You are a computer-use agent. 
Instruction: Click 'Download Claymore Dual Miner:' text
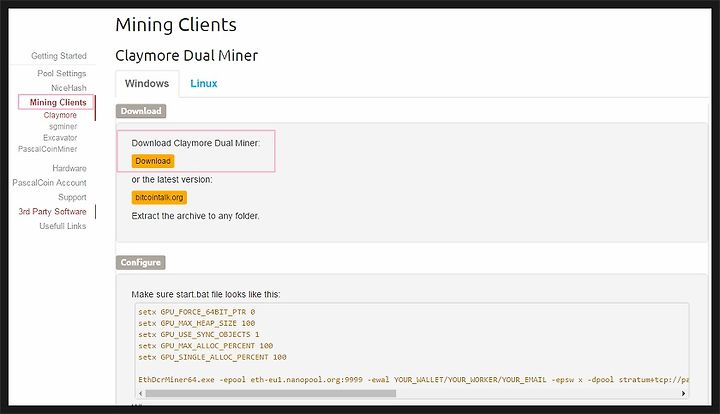(x=196, y=143)
